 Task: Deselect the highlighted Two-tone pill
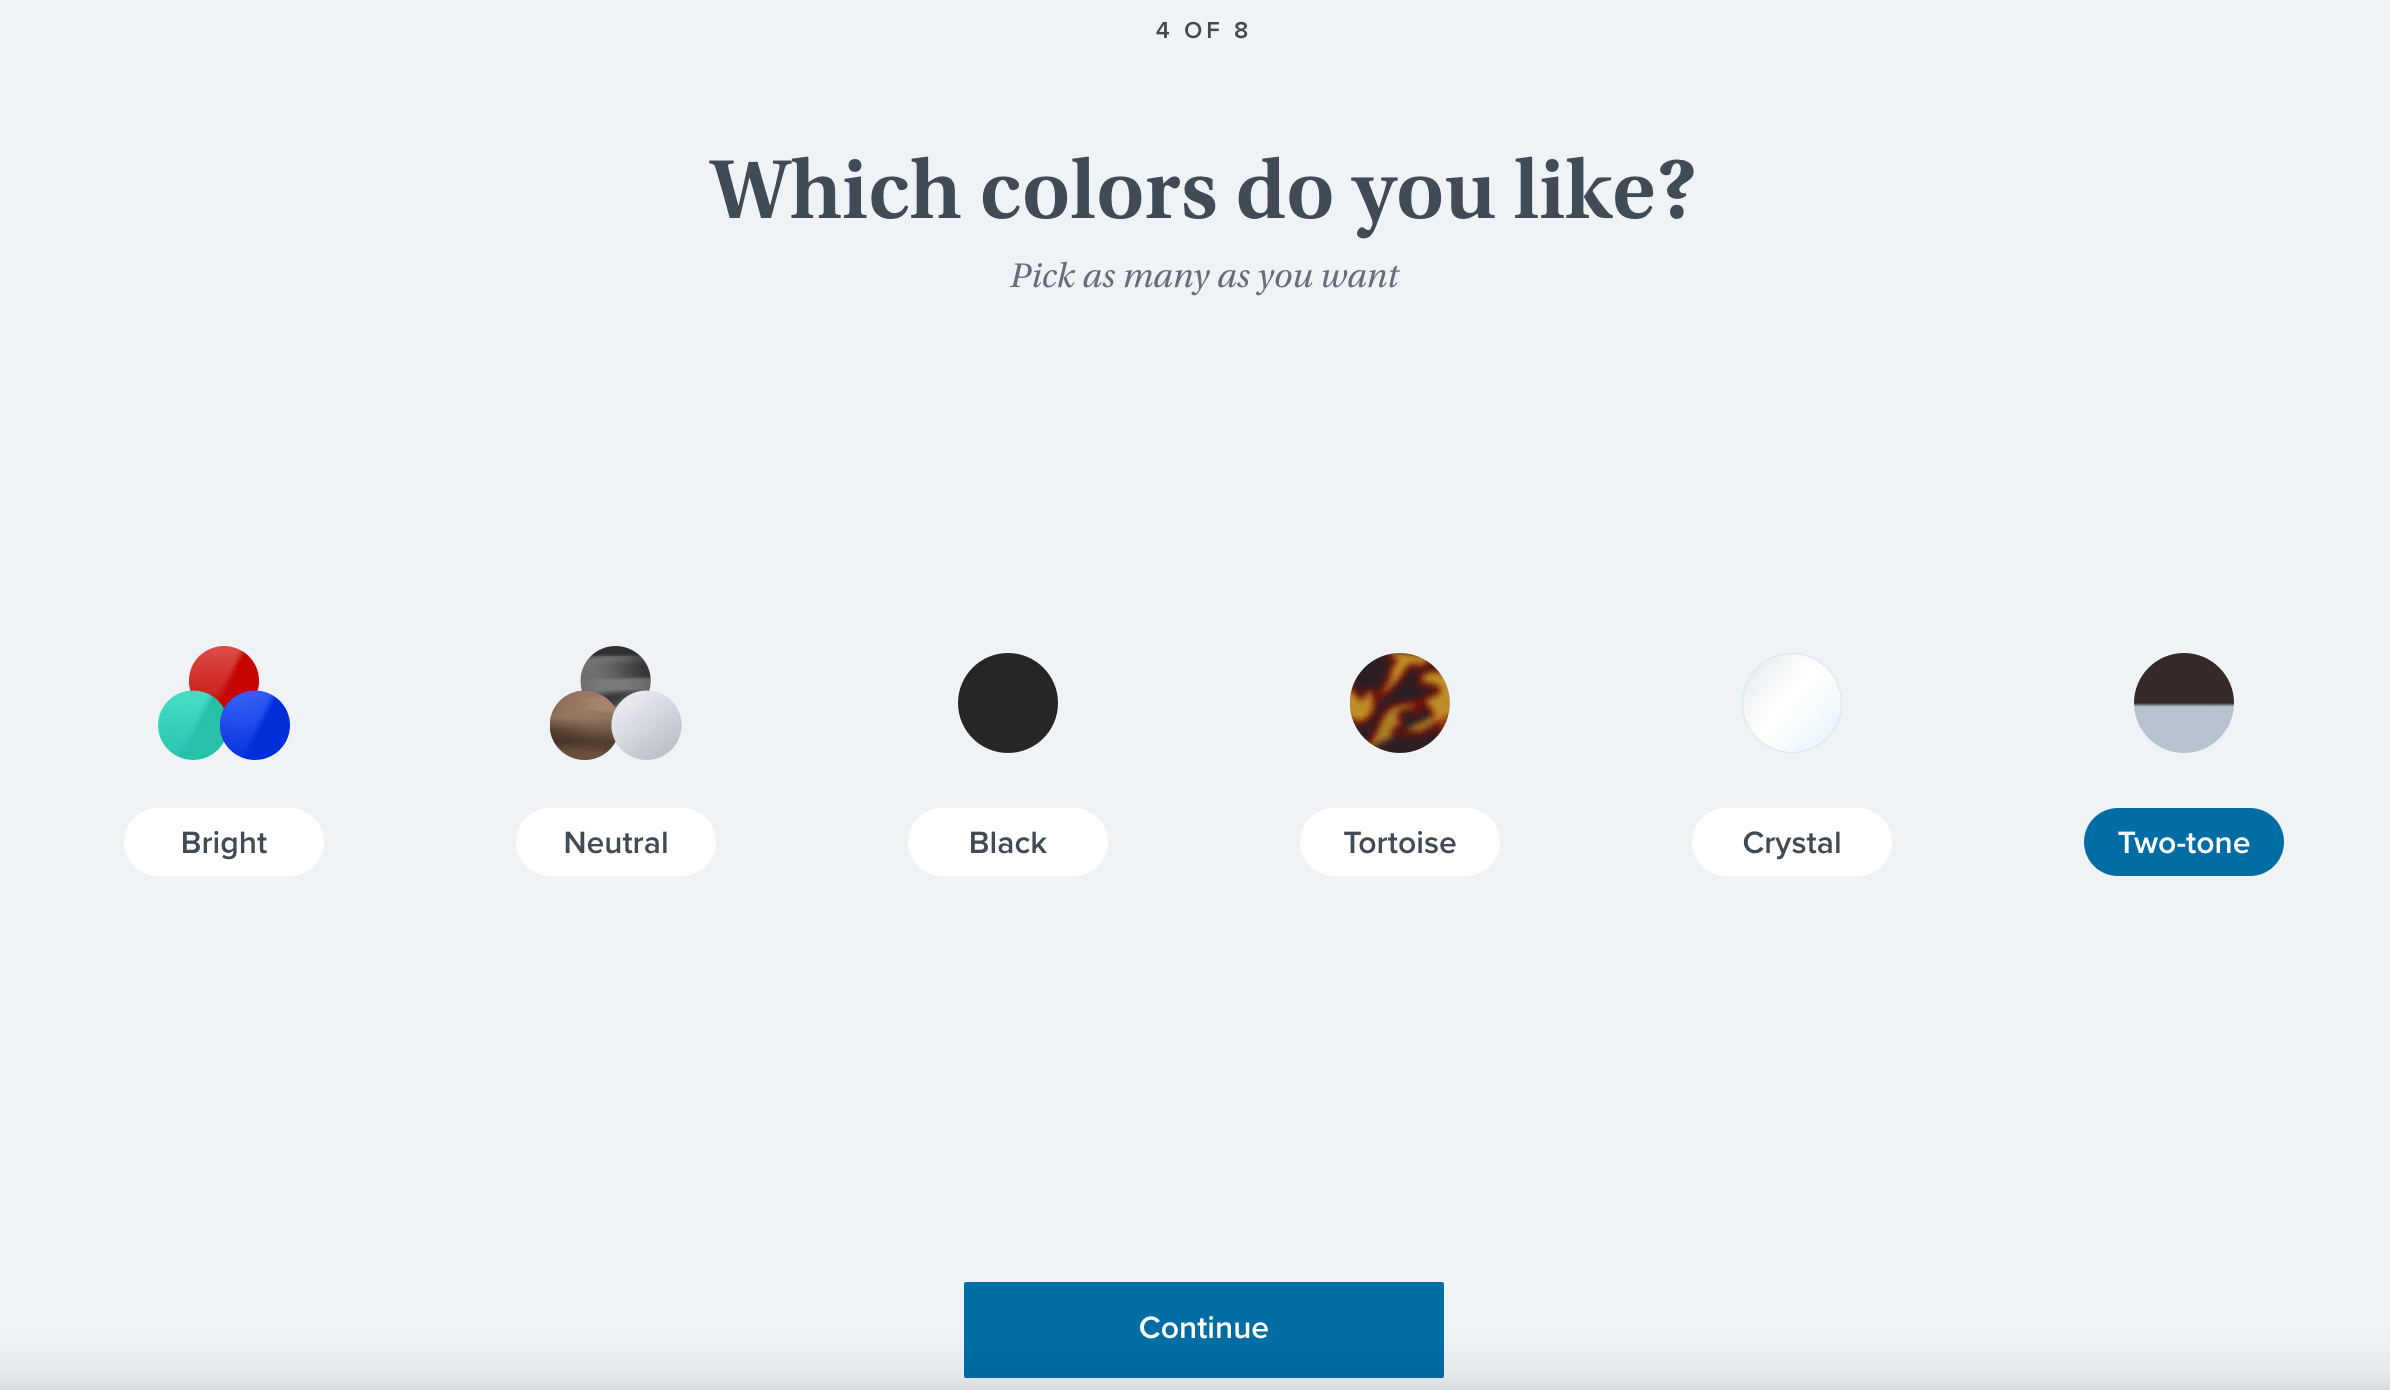click(x=2184, y=842)
